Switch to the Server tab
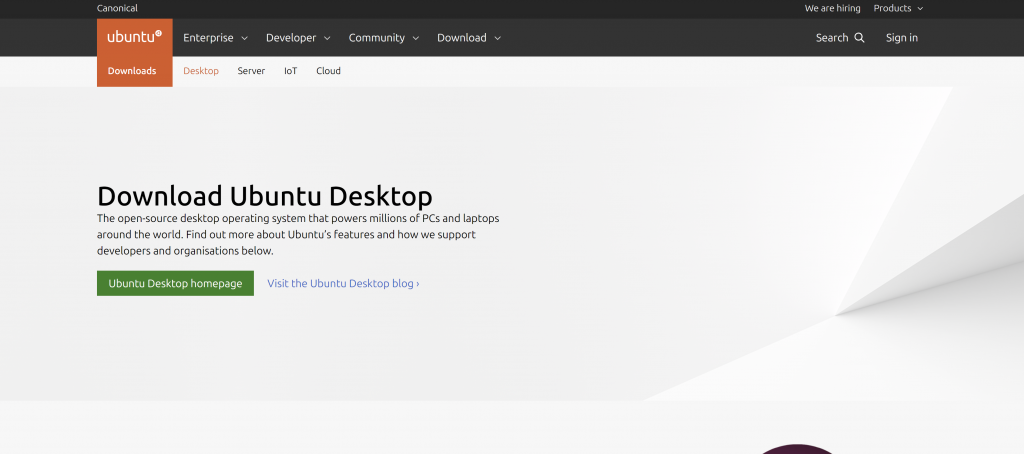Image resolution: width=1024 pixels, height=454 pixels. point(251,71)
